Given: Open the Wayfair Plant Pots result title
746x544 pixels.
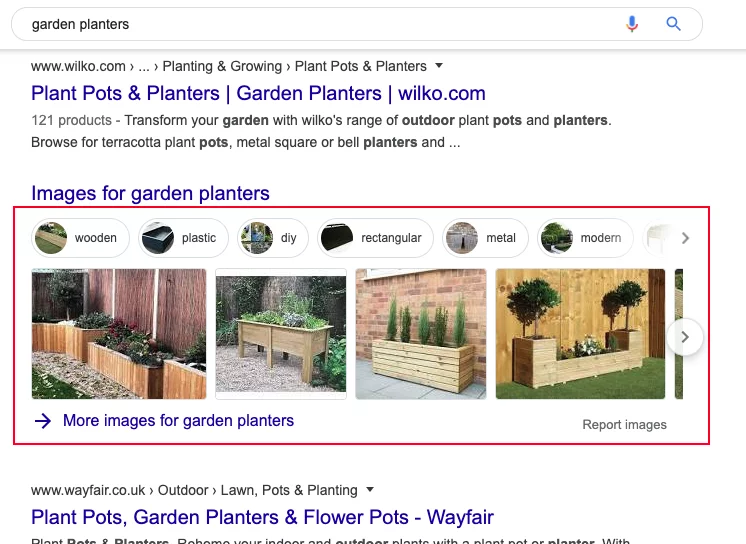Looking at the screenshot, I should (x=263, y=517).
